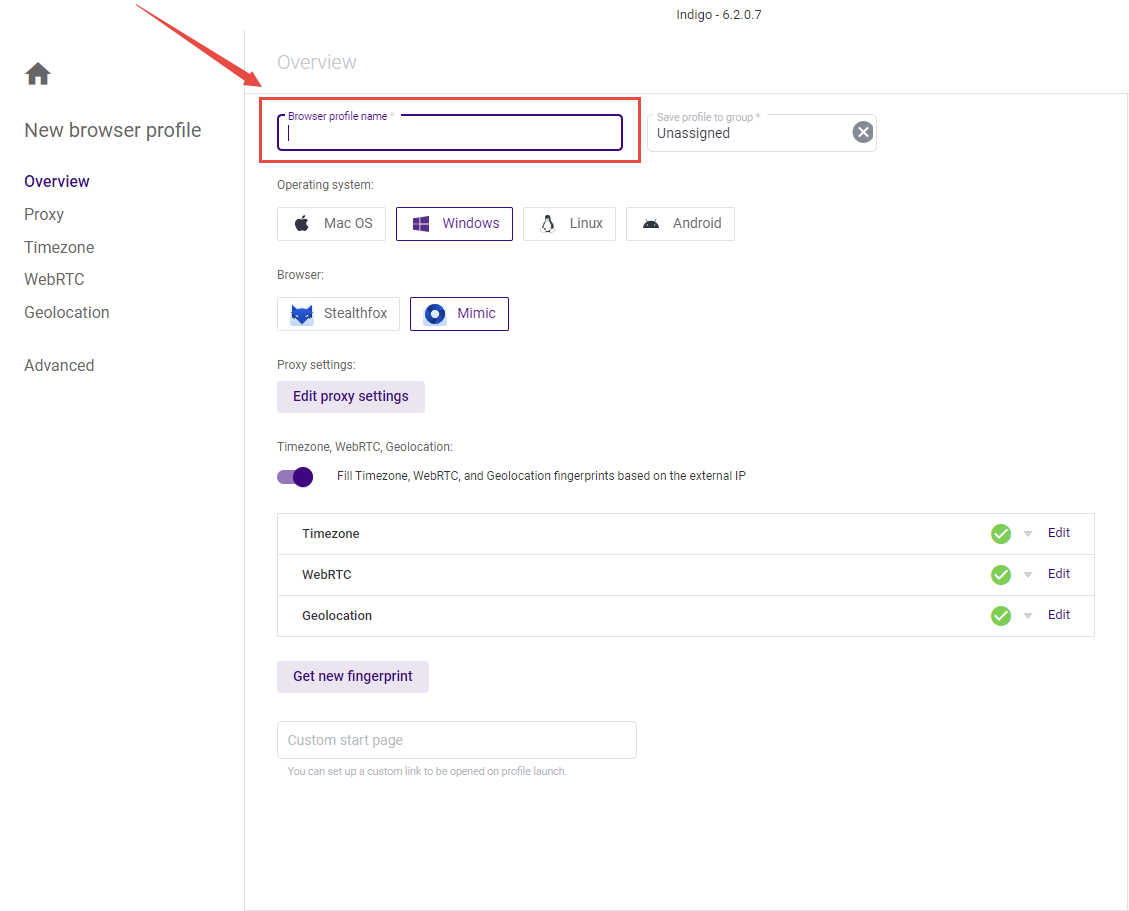The image size is (1129, 911).
Task: Select the Mac OS operating system
Action: point(331,224)
